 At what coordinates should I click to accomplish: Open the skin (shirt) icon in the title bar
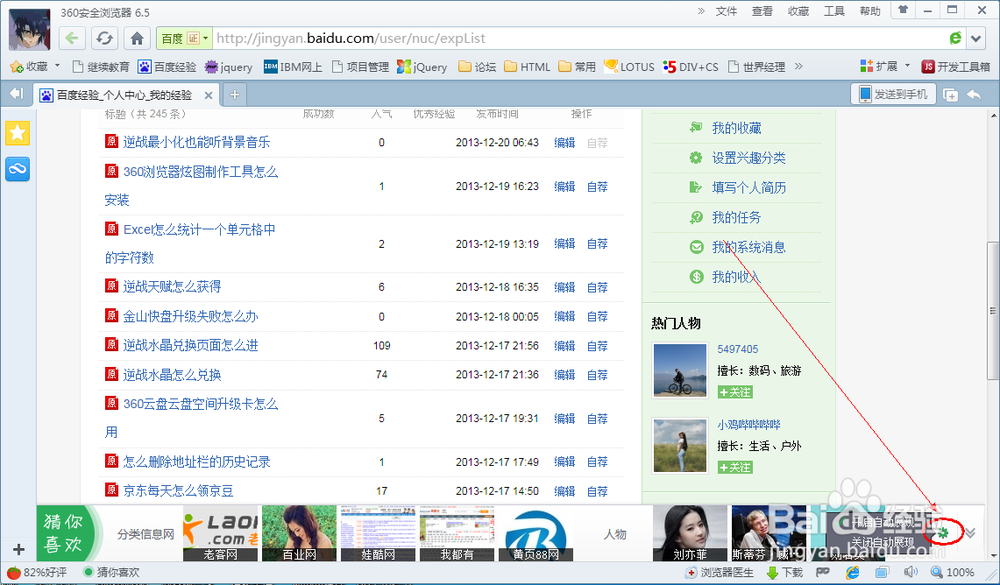coord(903,10)
